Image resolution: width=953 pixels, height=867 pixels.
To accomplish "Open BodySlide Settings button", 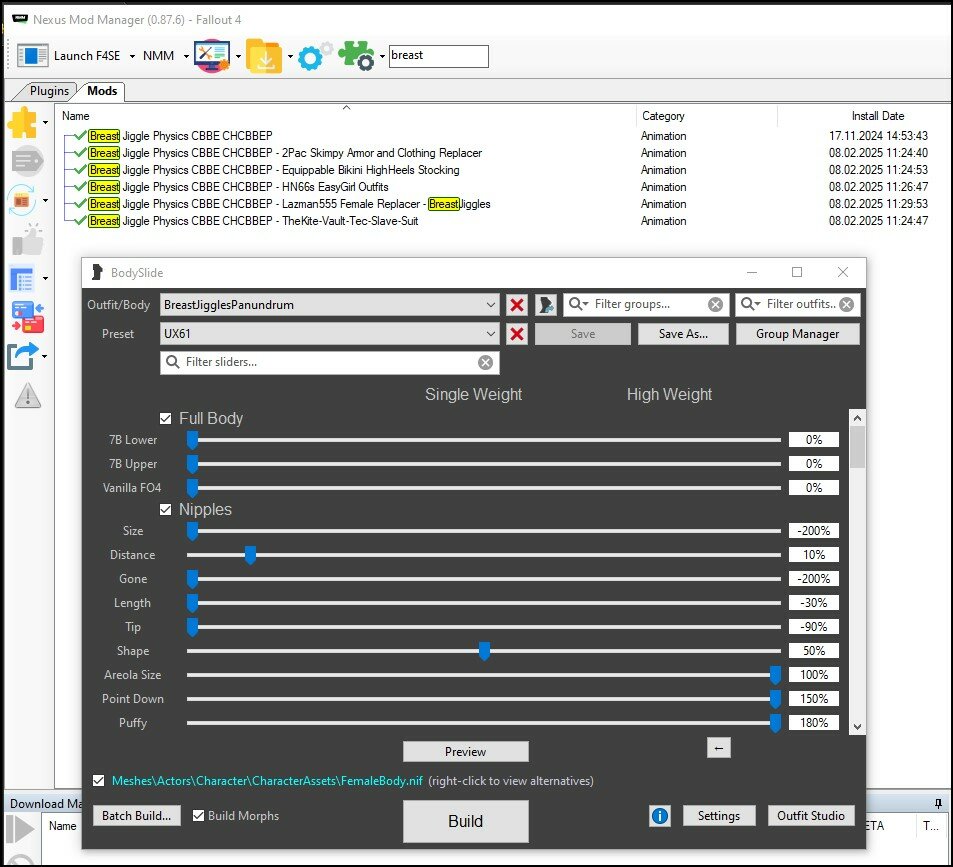I will pos(719,816).
